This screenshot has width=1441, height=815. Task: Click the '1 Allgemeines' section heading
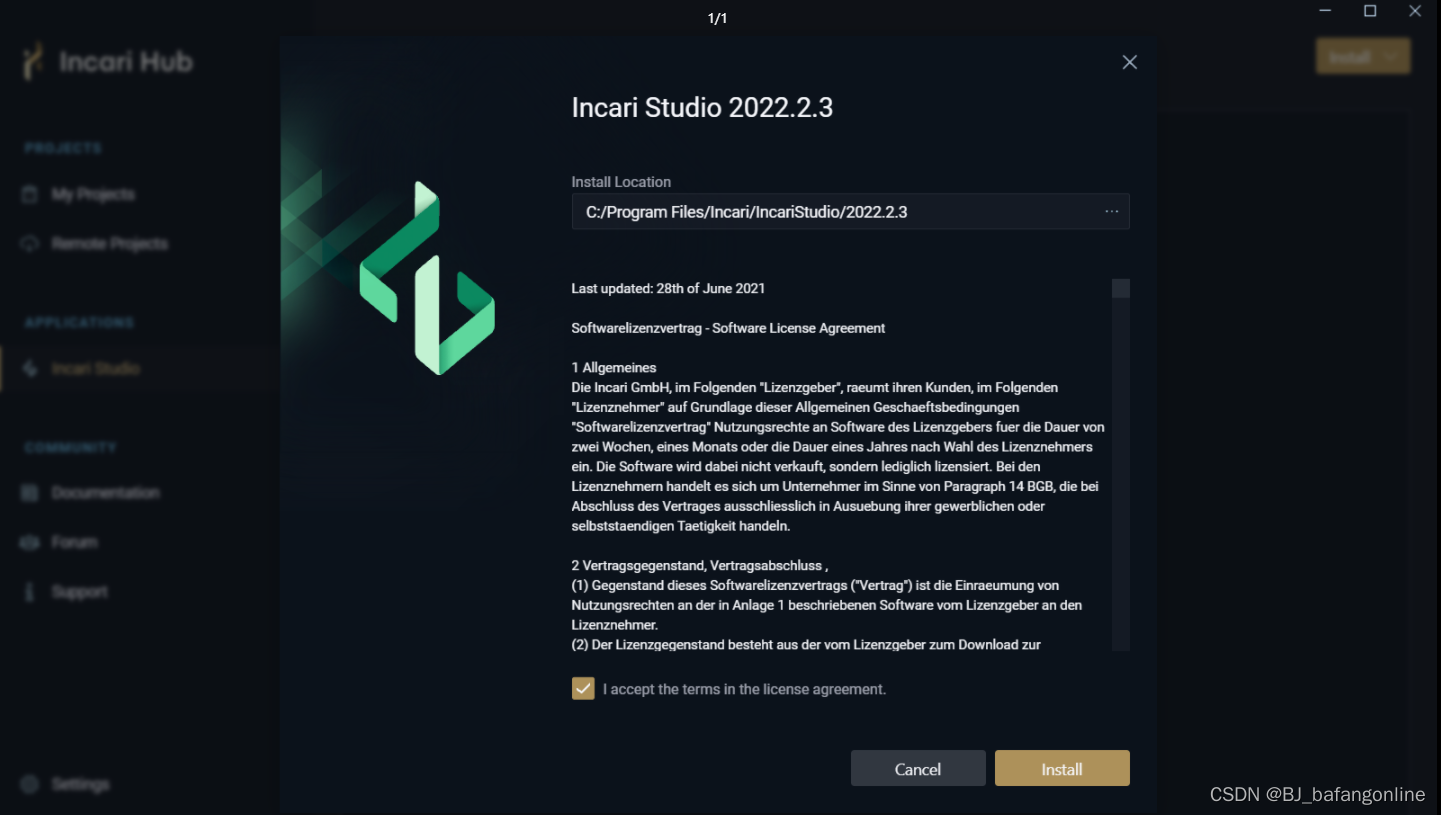(614, 368)
